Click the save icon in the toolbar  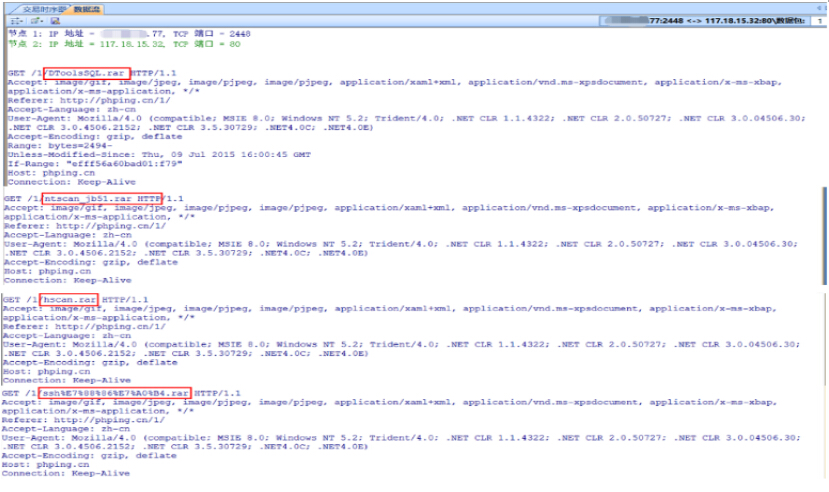coord(53,20)
